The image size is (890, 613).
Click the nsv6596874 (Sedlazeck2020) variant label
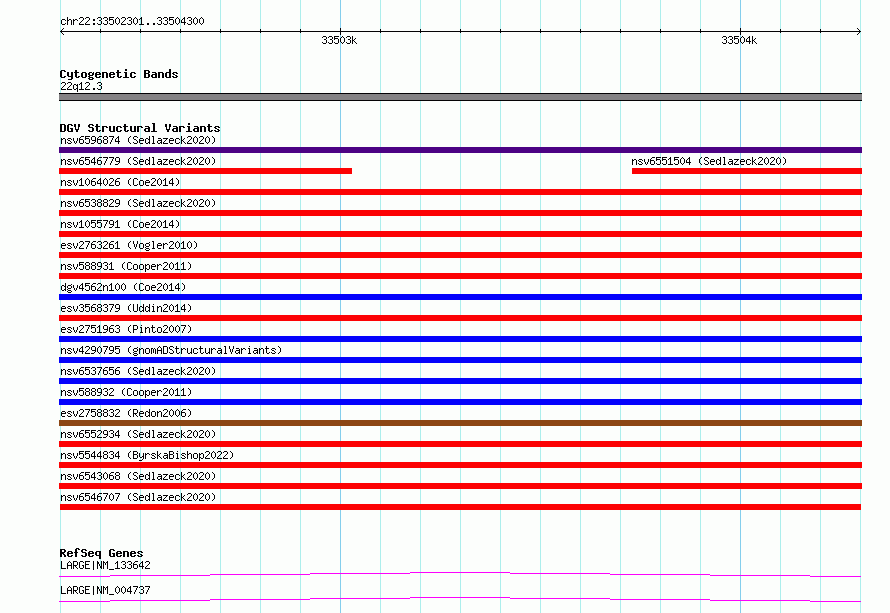click(x=138, y=140)
